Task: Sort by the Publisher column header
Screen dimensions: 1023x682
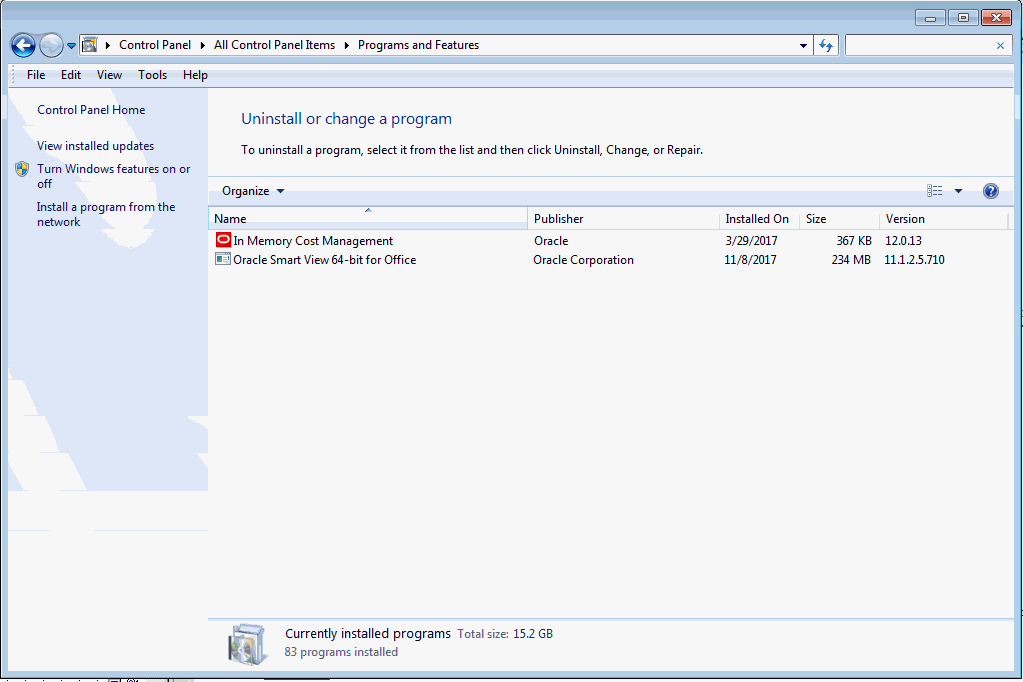Action: coord(623,219)
